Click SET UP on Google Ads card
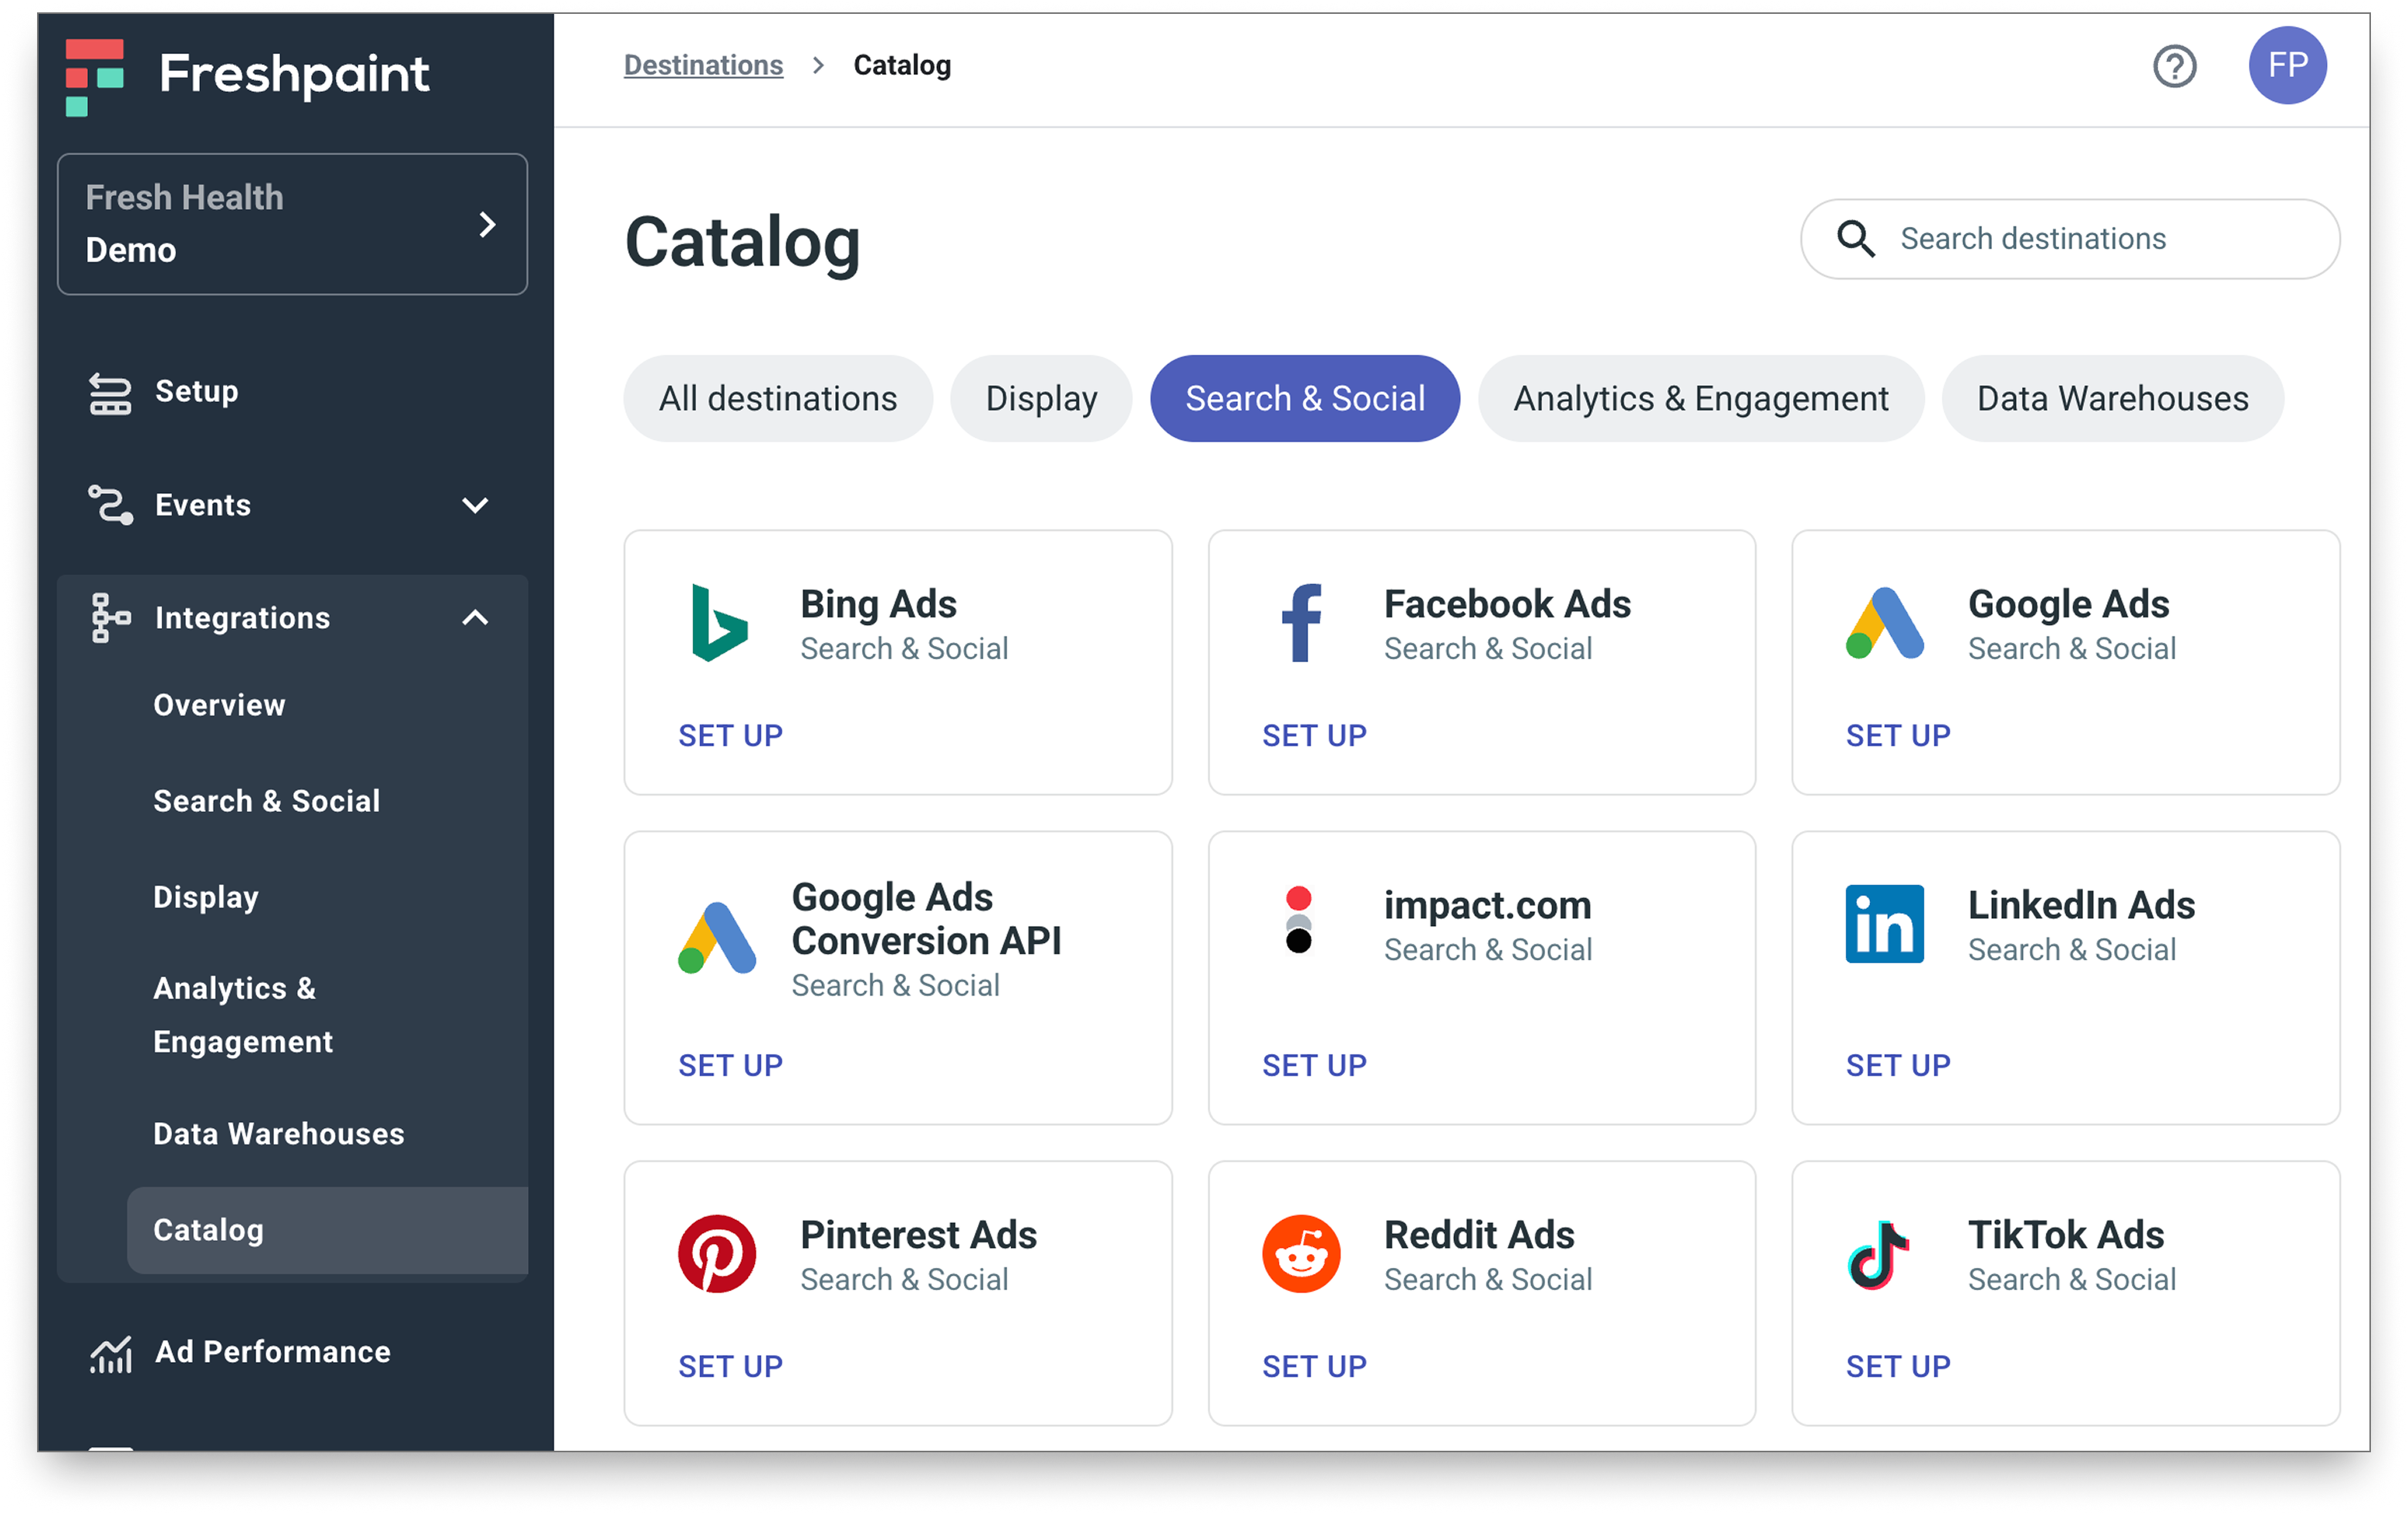The height and width of the screenshot is (1514, 2408). [x=1897, y=736]
